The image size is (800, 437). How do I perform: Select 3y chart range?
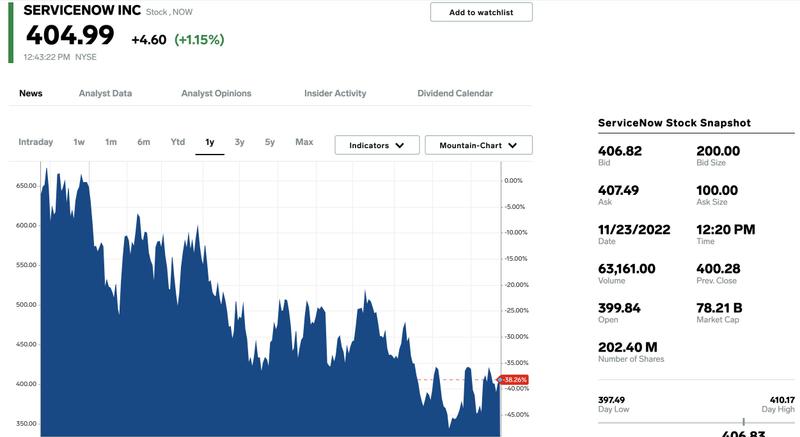[x=239, y=142]
